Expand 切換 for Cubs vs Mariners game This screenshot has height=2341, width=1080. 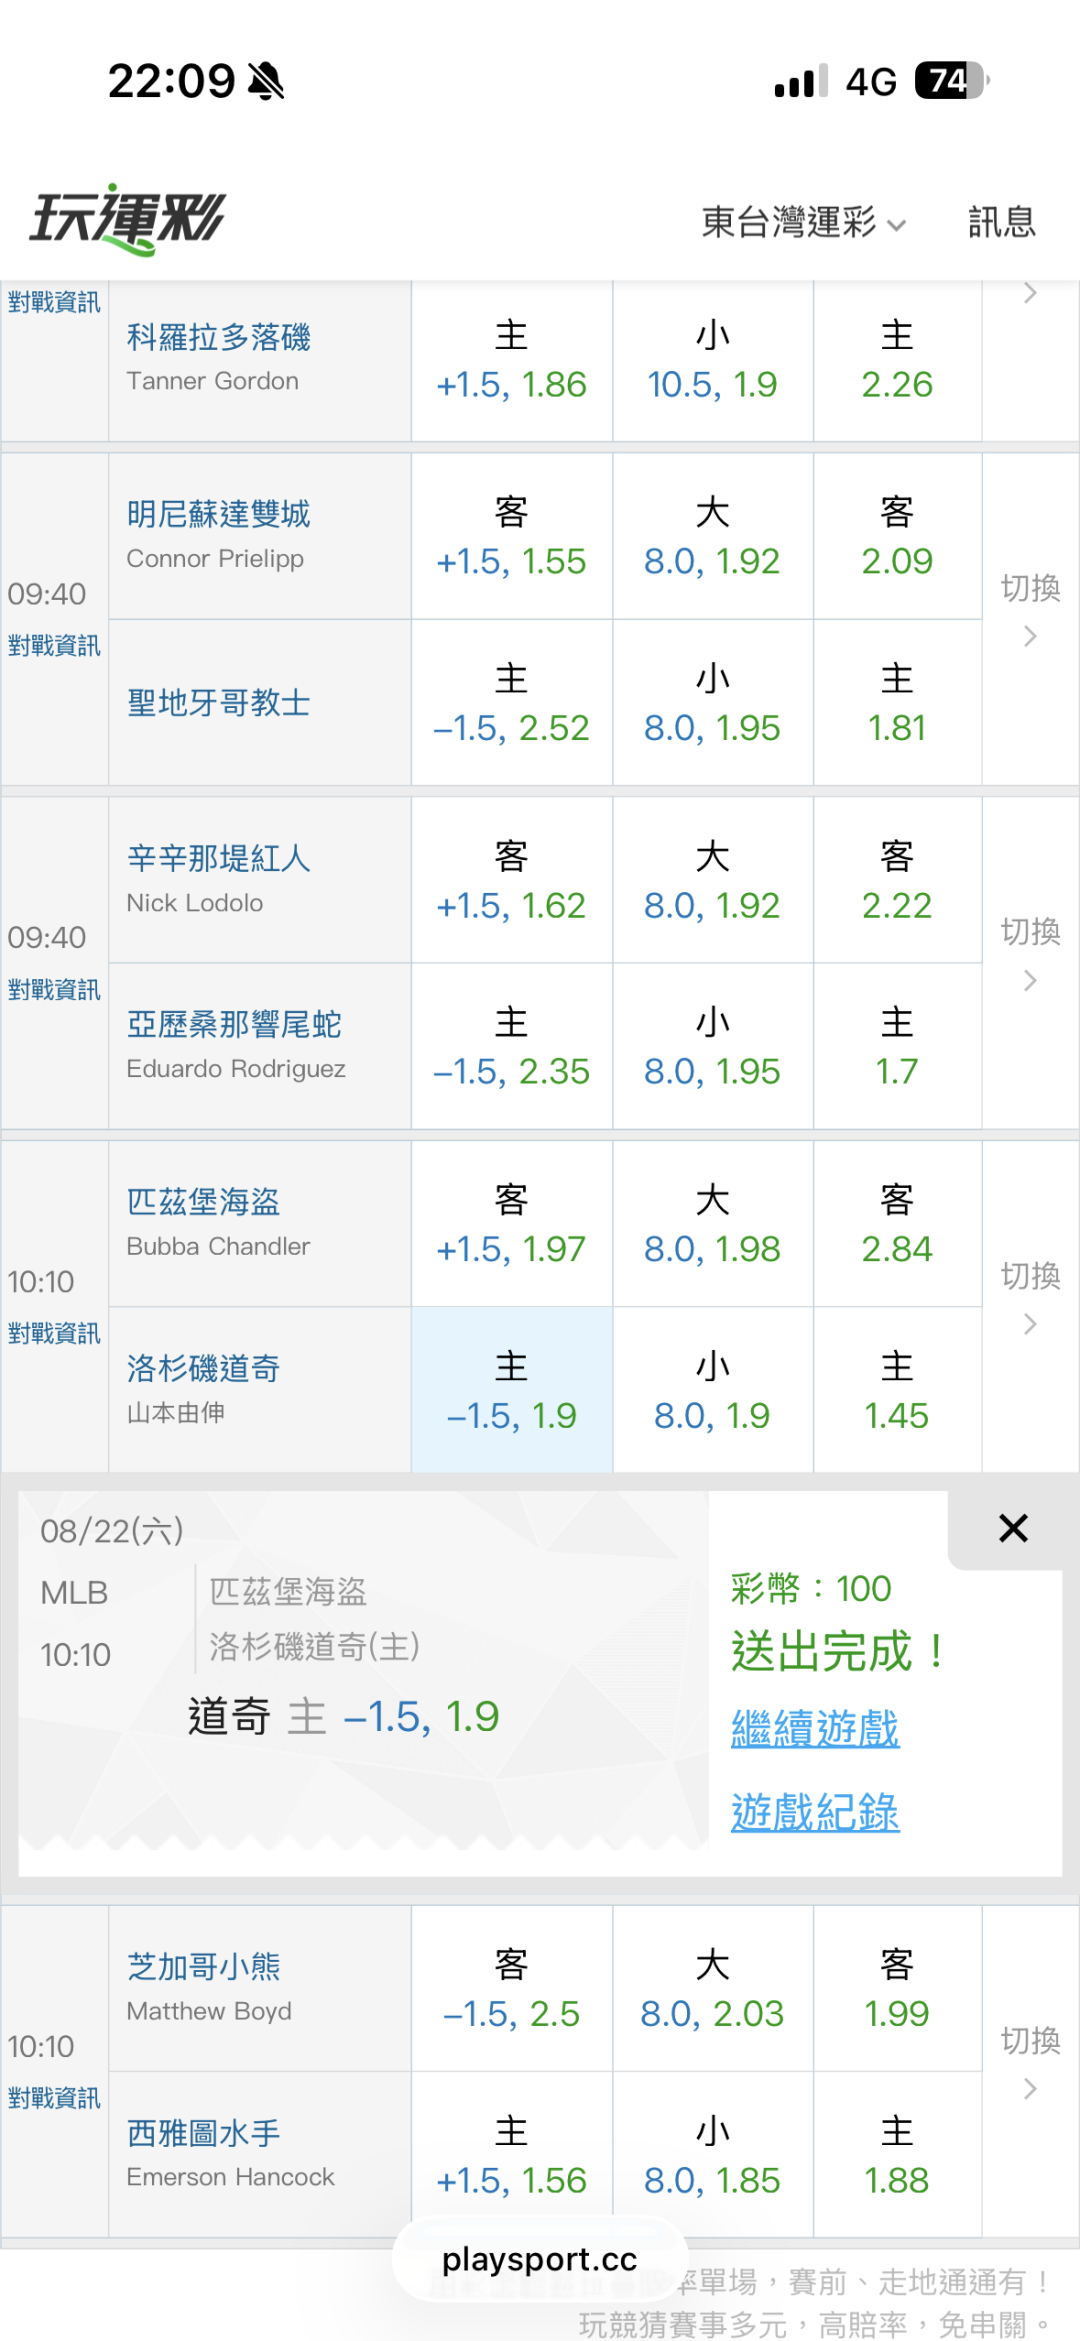1030,2062
